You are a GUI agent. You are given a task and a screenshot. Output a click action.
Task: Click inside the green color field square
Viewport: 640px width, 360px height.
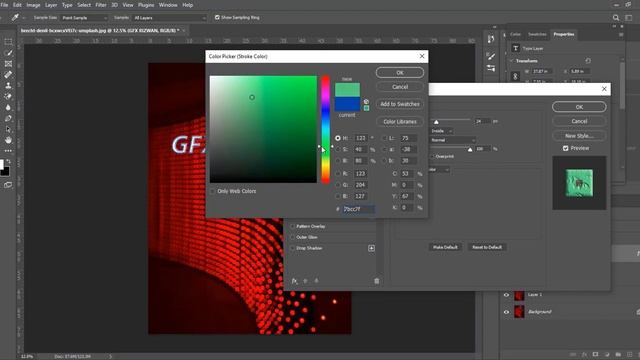(263, 129)
